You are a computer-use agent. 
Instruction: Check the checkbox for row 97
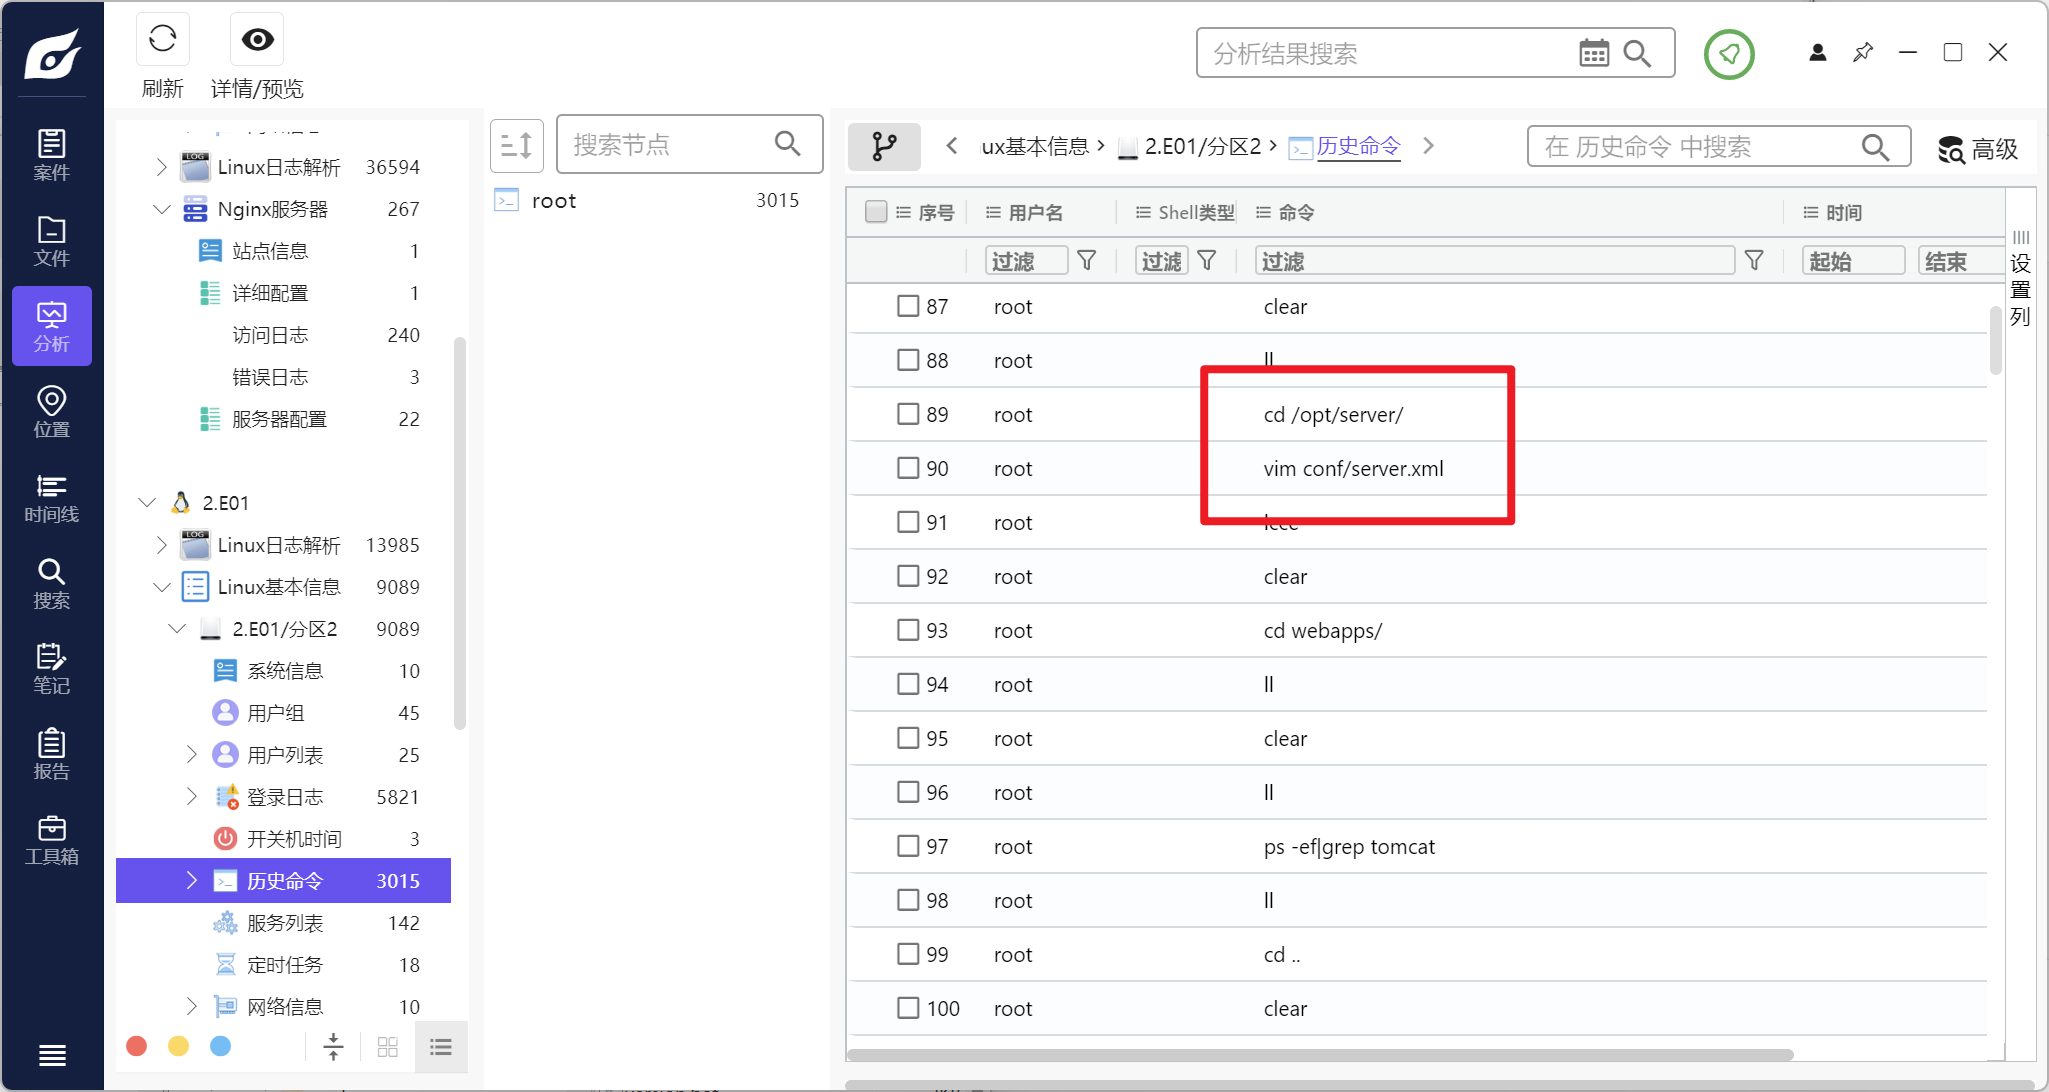pos(908,846)
